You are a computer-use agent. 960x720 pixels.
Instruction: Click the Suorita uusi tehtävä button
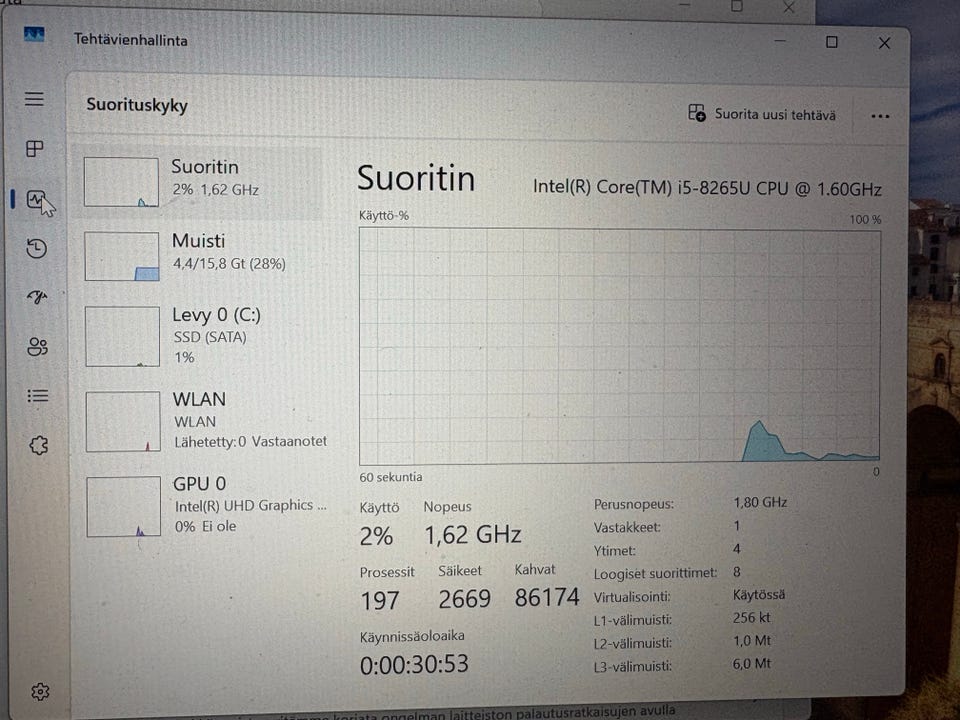coord(762,114)
